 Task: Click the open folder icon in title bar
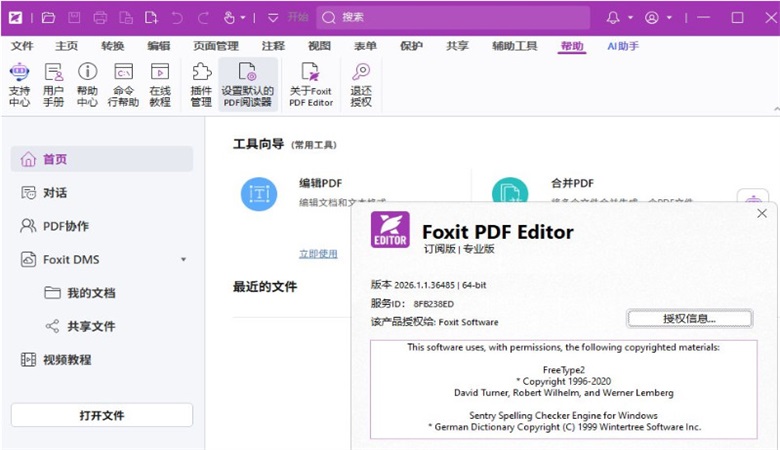[x=48, y=18]
